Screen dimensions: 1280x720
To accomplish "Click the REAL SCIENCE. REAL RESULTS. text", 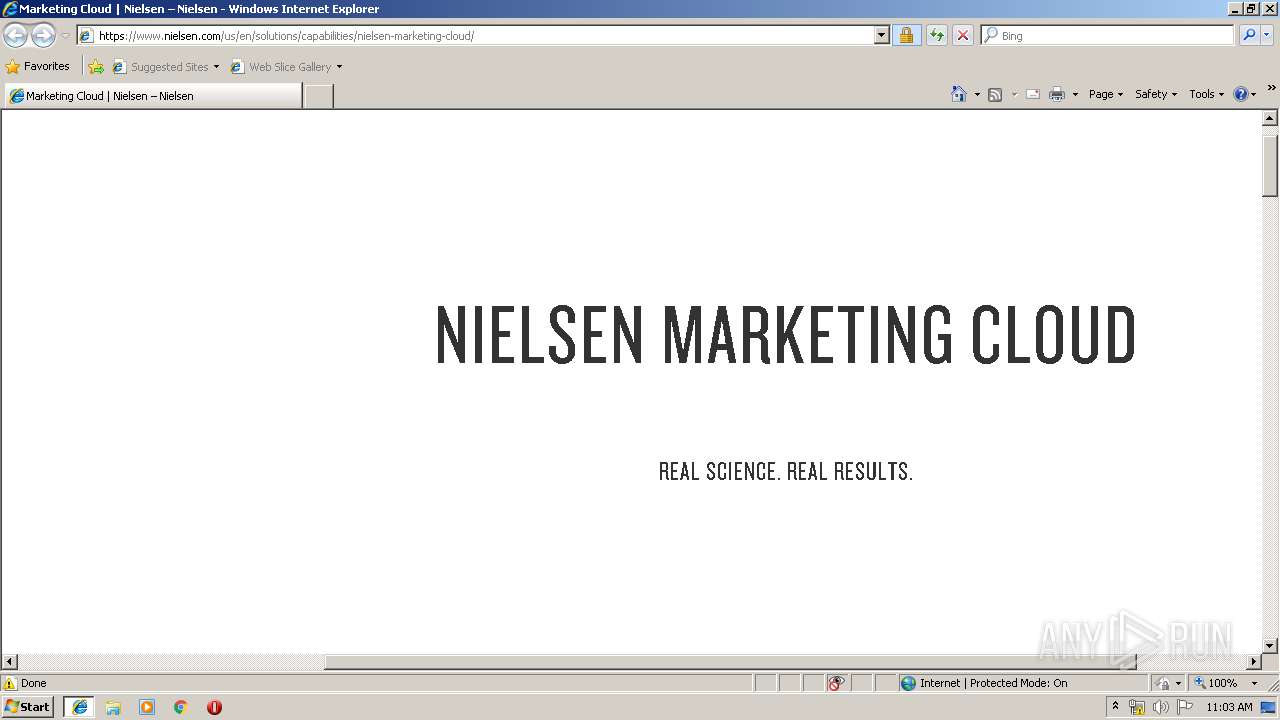I will 786,471.
